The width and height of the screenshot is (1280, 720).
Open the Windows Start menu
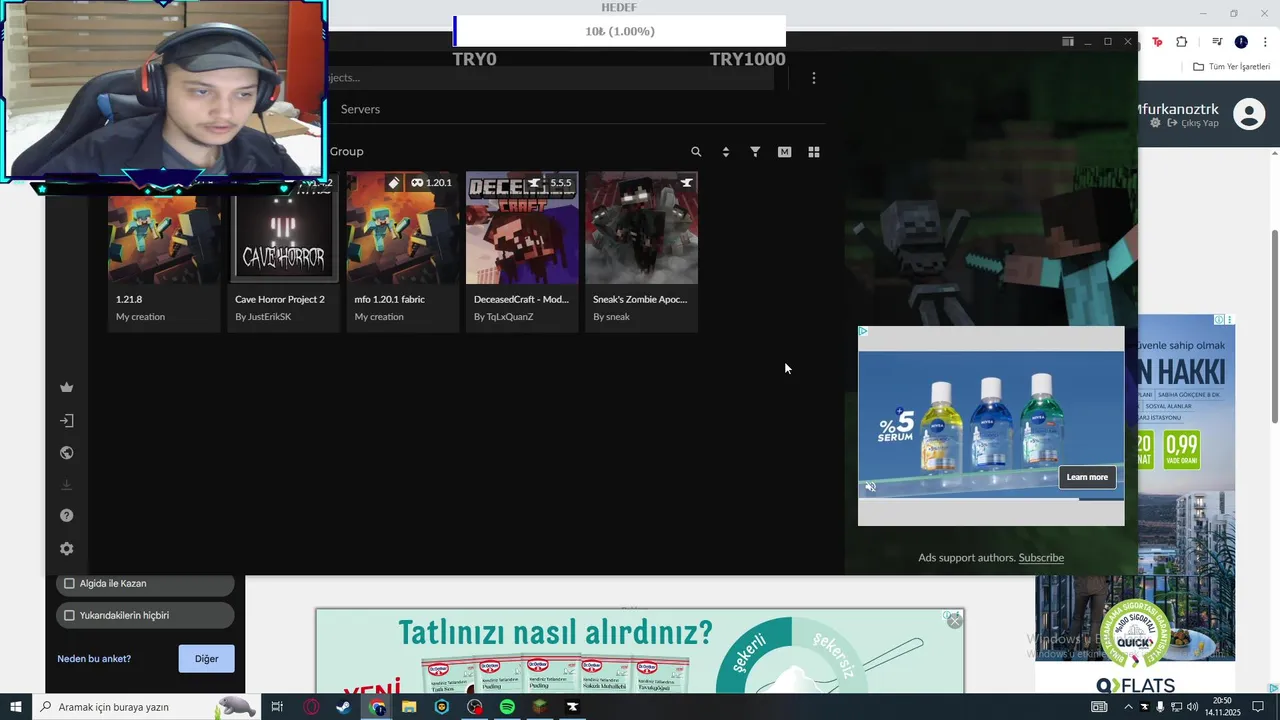[16, 707]
